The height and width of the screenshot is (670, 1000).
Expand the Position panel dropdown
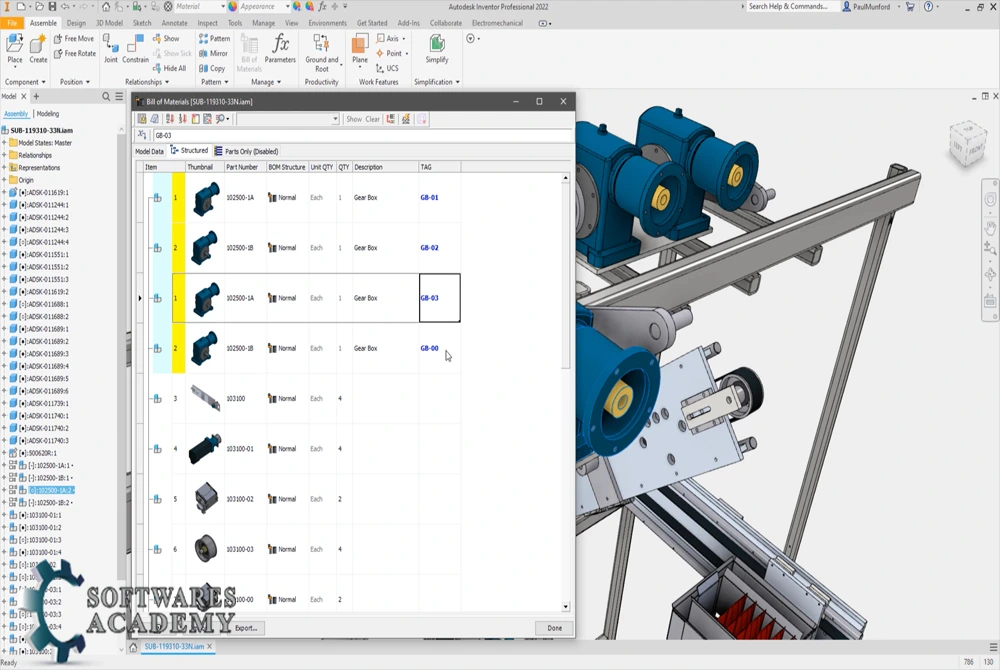(x=75, y=82)
